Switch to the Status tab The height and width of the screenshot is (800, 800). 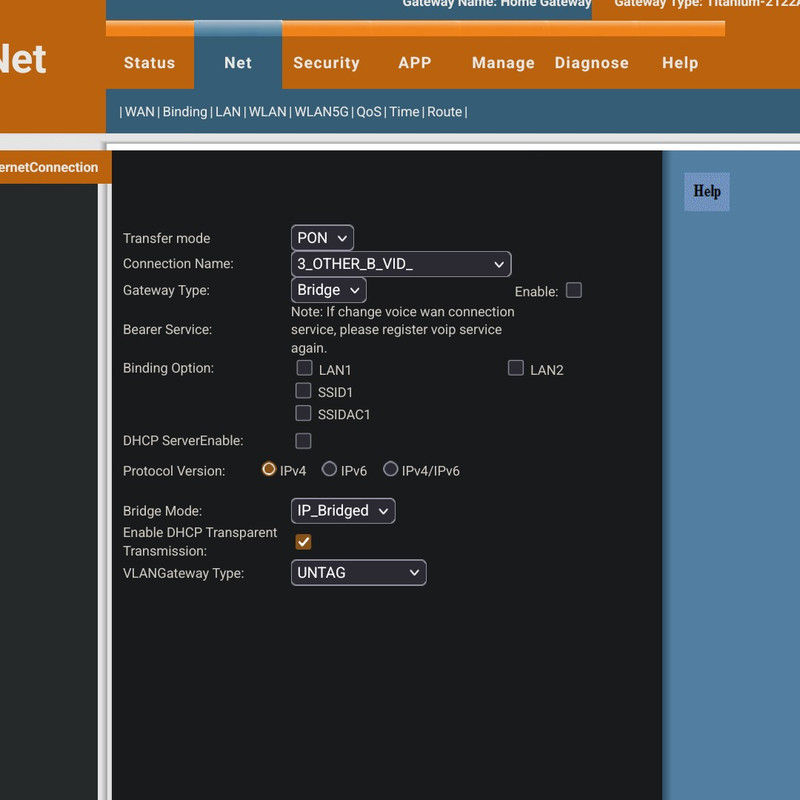148,63
